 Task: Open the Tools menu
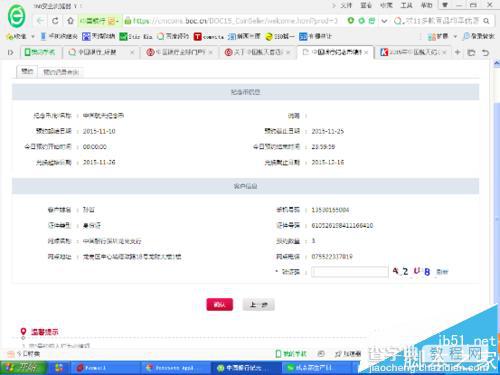pos(406,5)
